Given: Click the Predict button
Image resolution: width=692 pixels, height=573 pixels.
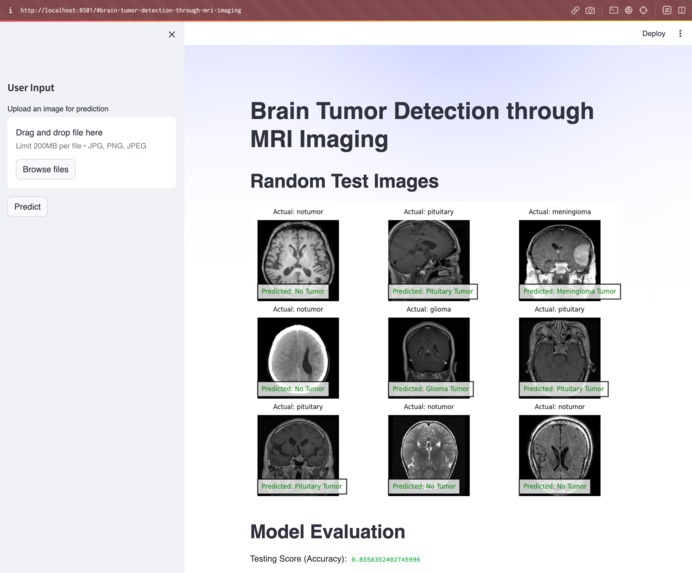Looking at the screenshot, I should [x=27, y=207].
